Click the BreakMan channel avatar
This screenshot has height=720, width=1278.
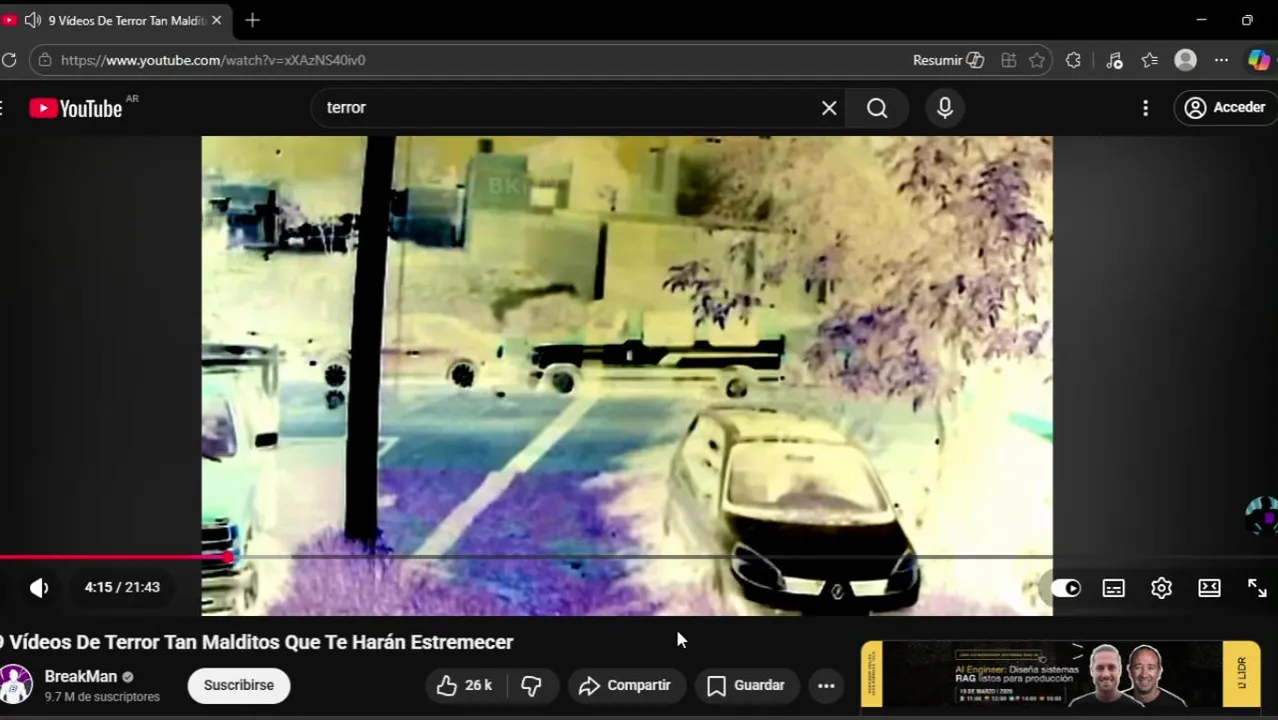15,685
